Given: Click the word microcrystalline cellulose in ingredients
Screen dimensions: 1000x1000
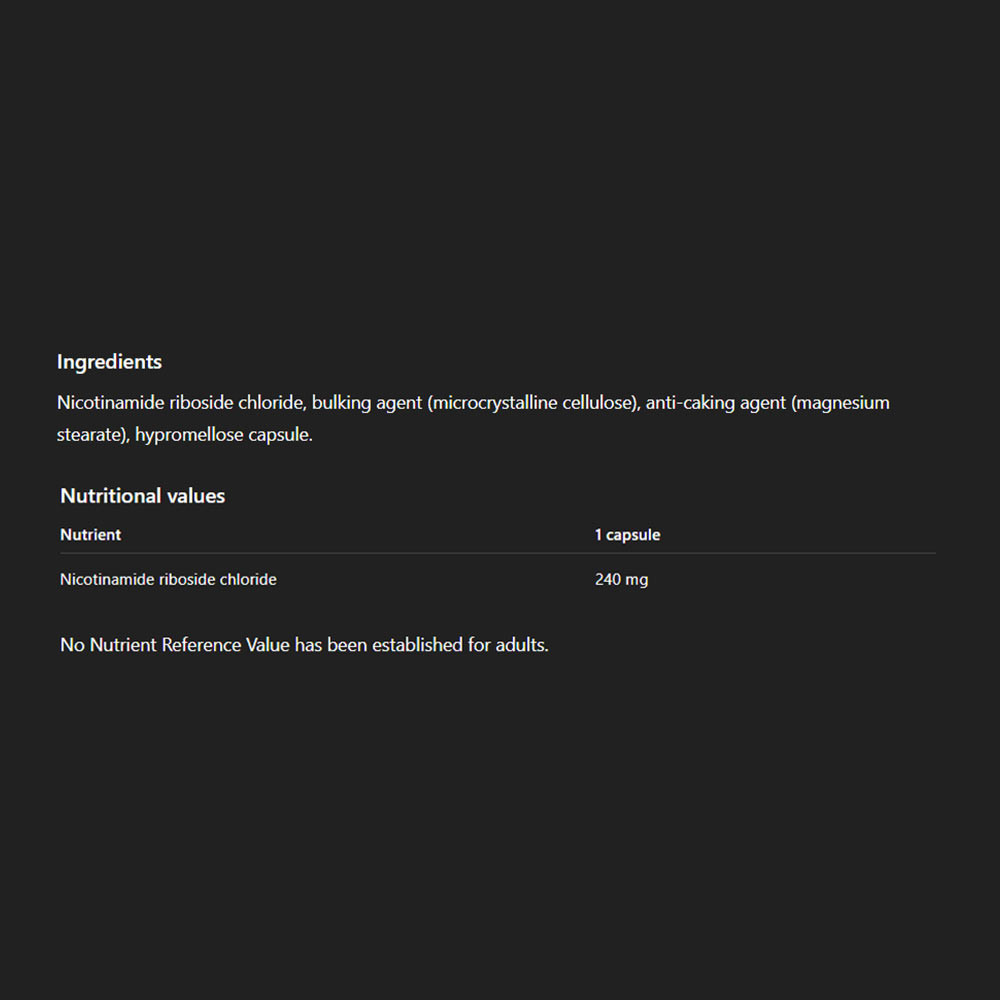Looking at the screenshot, I should point(533,403).
